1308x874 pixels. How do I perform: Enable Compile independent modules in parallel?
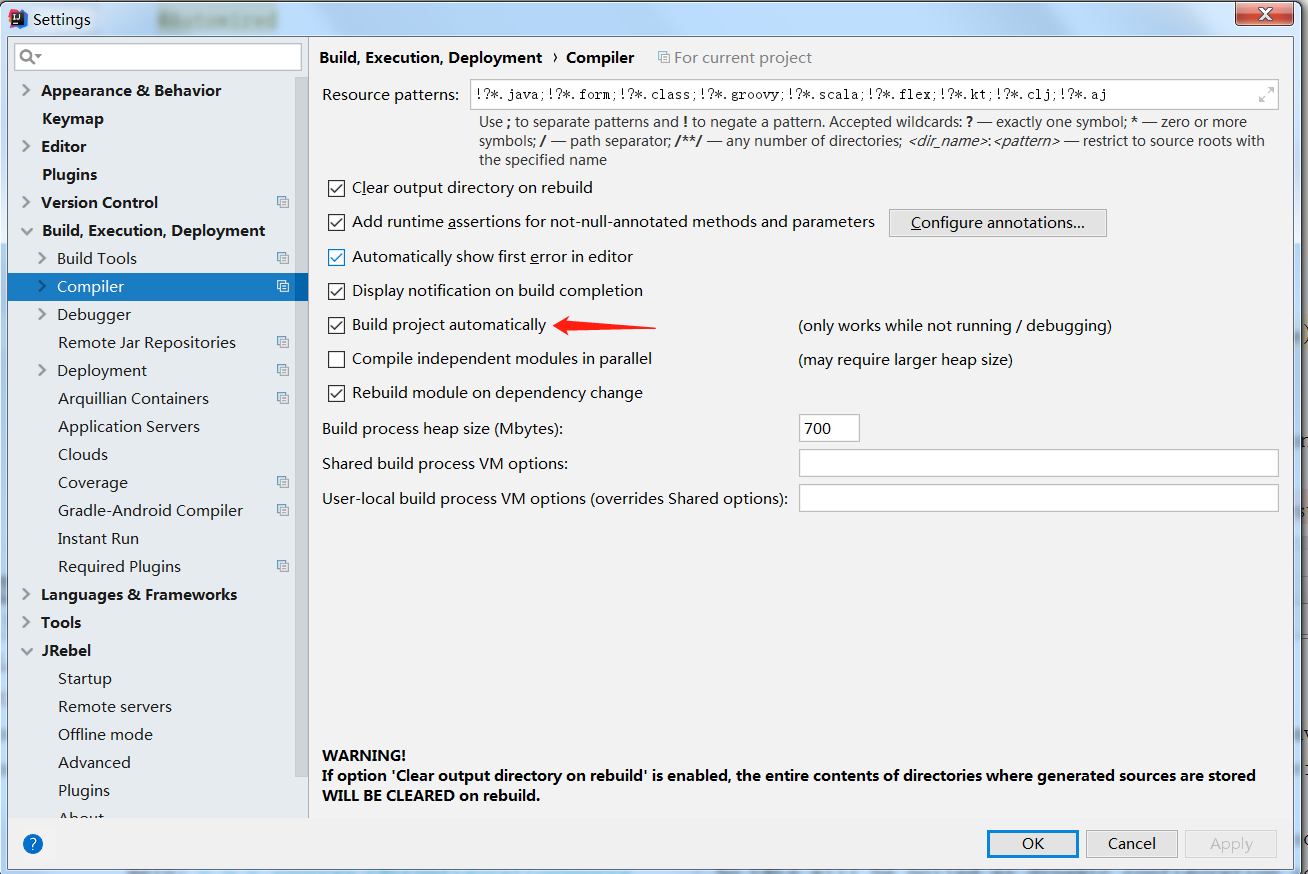[x=337, y=359]
